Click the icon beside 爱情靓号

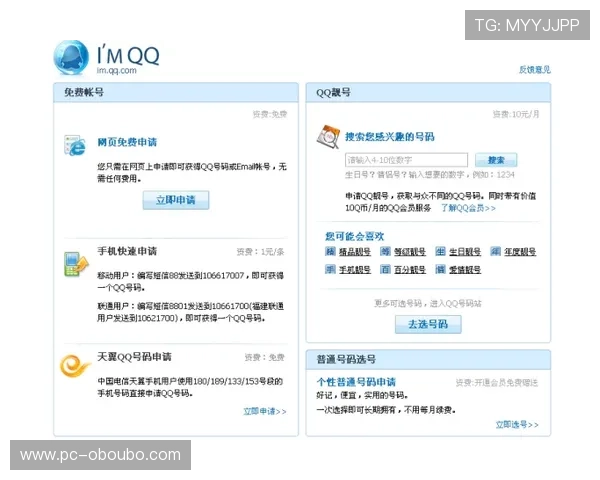click(440, 269)
